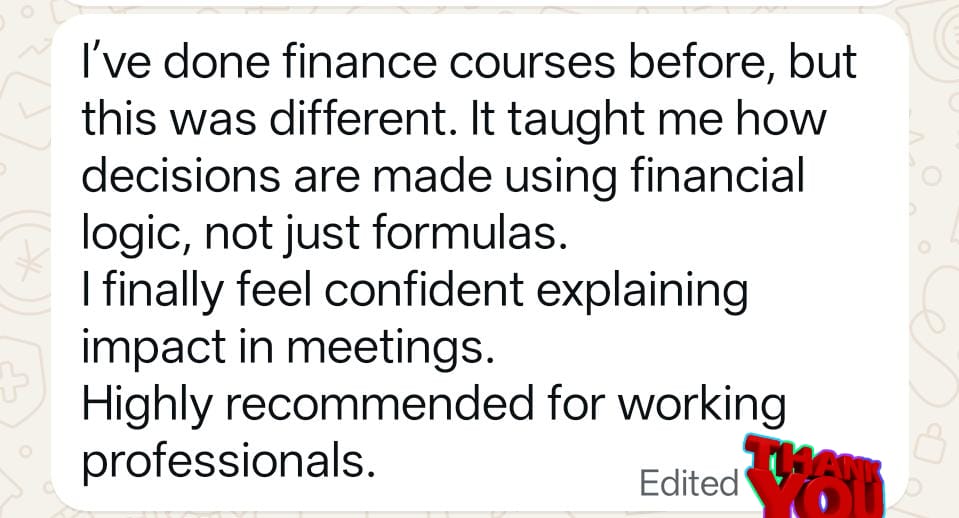Screen dimensions: 959x518
Task: Tap the partial message bubble at the top
Action: (480, 3)
